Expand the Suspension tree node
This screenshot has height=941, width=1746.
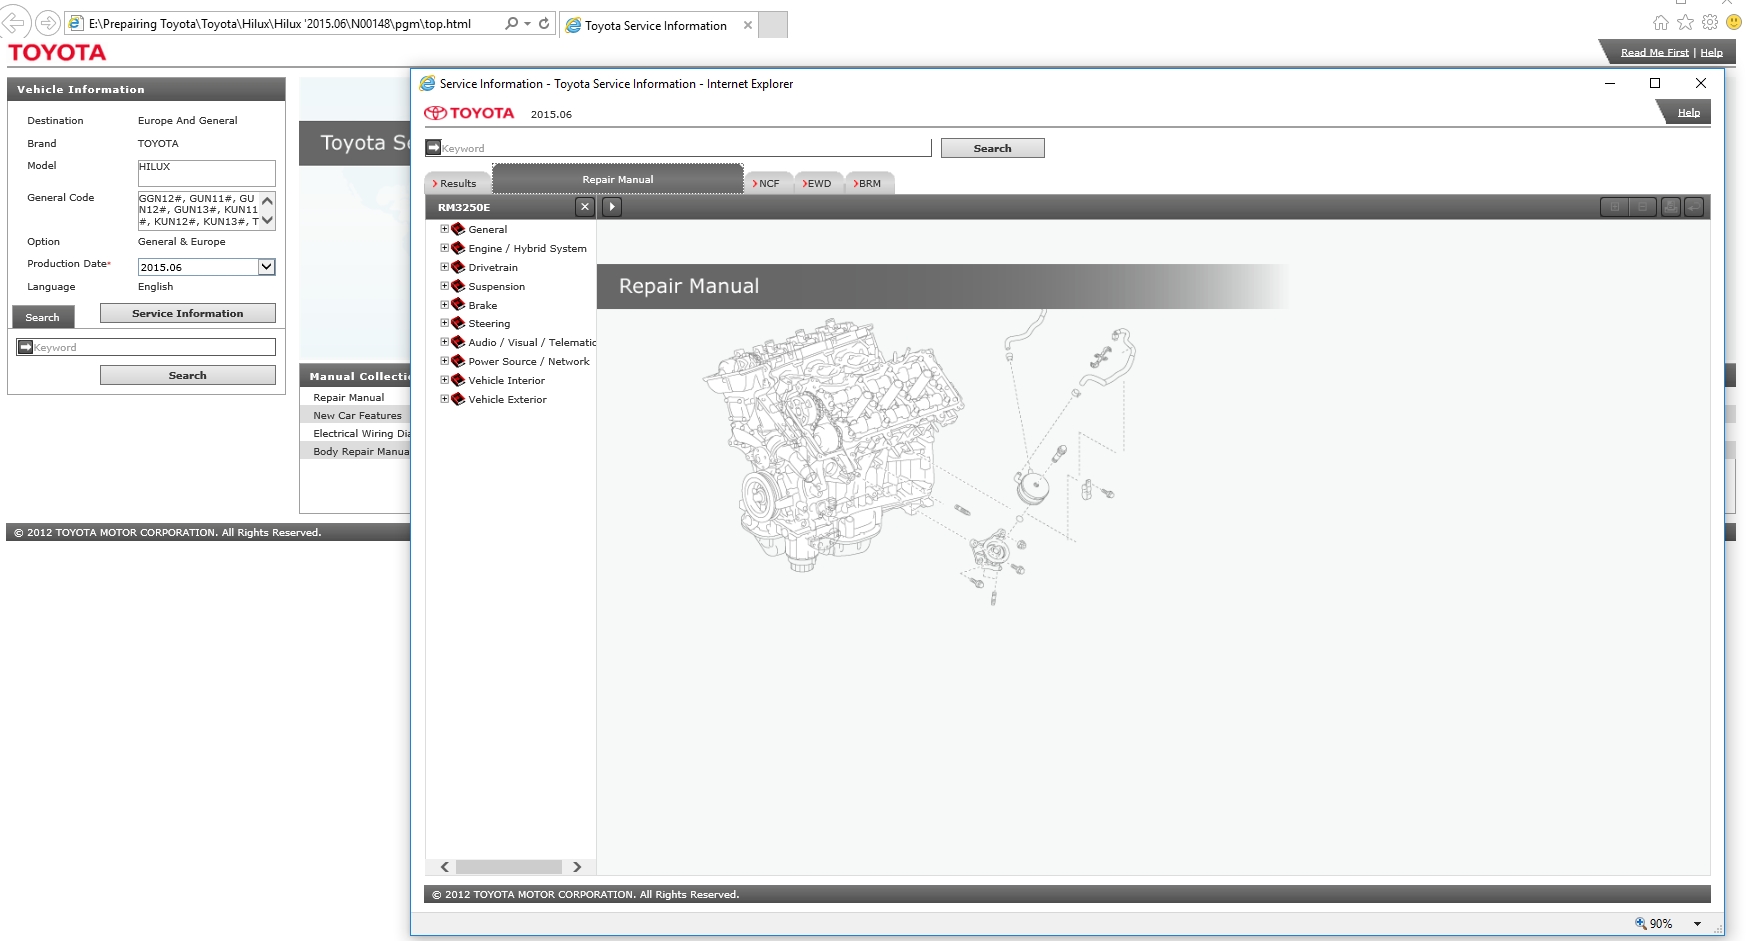pyautogui.click(x=445, y=286)
